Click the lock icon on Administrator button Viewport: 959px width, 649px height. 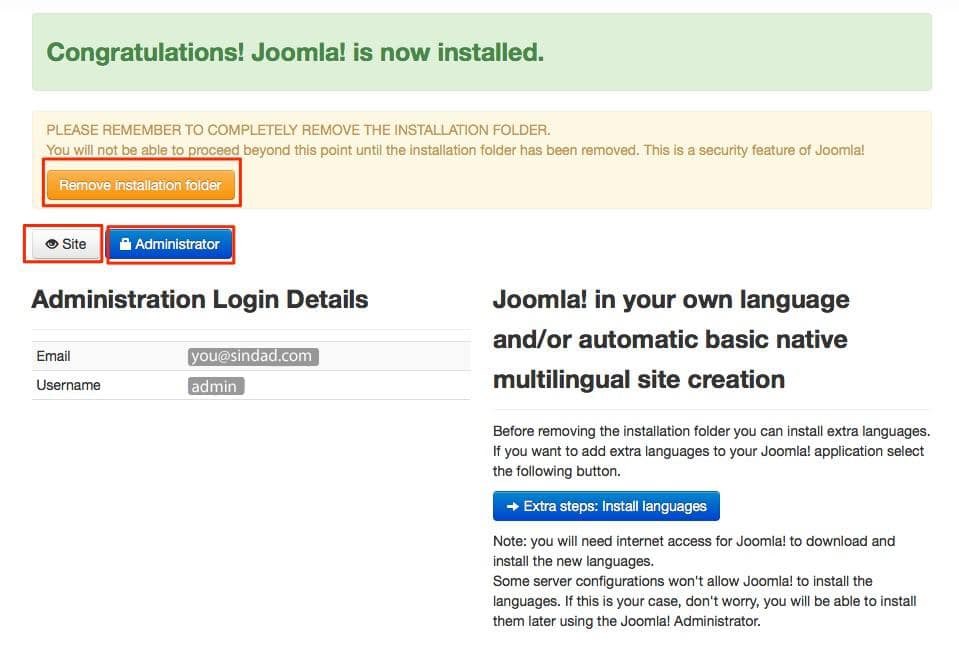[125, 244]
